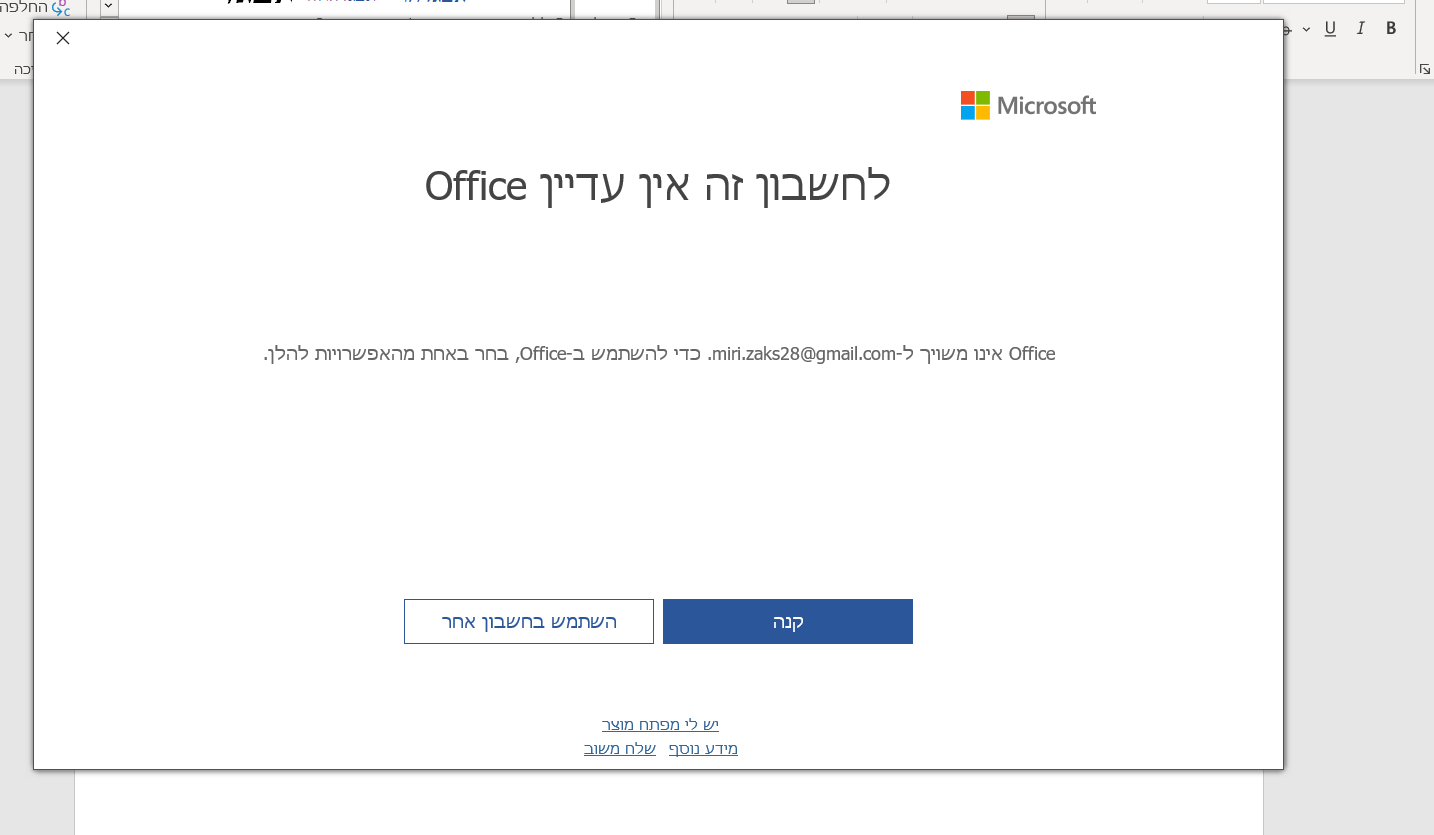
Task: Toggle bold formatting in the ribbon
Action: click(x=1391, y=28)
